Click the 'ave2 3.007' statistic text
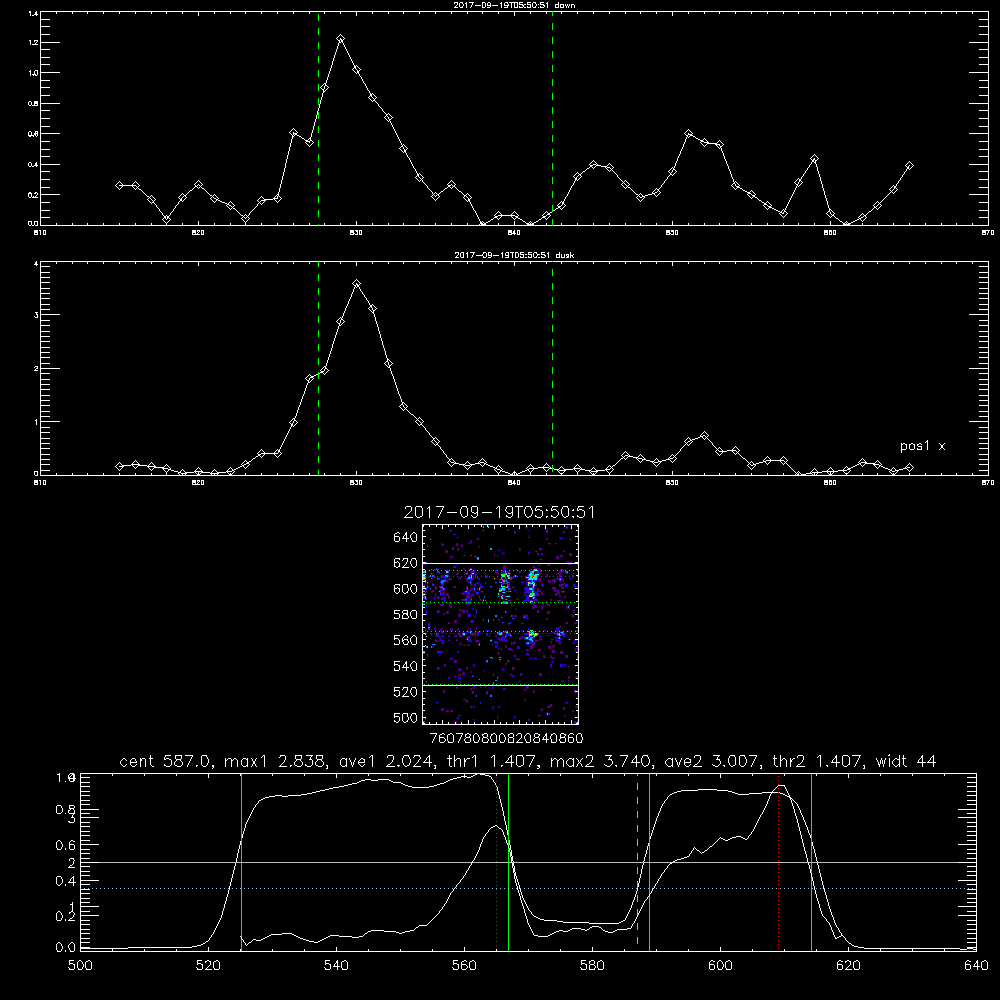This screenshot has width=1000, height=1000. [x=710, y=761]
